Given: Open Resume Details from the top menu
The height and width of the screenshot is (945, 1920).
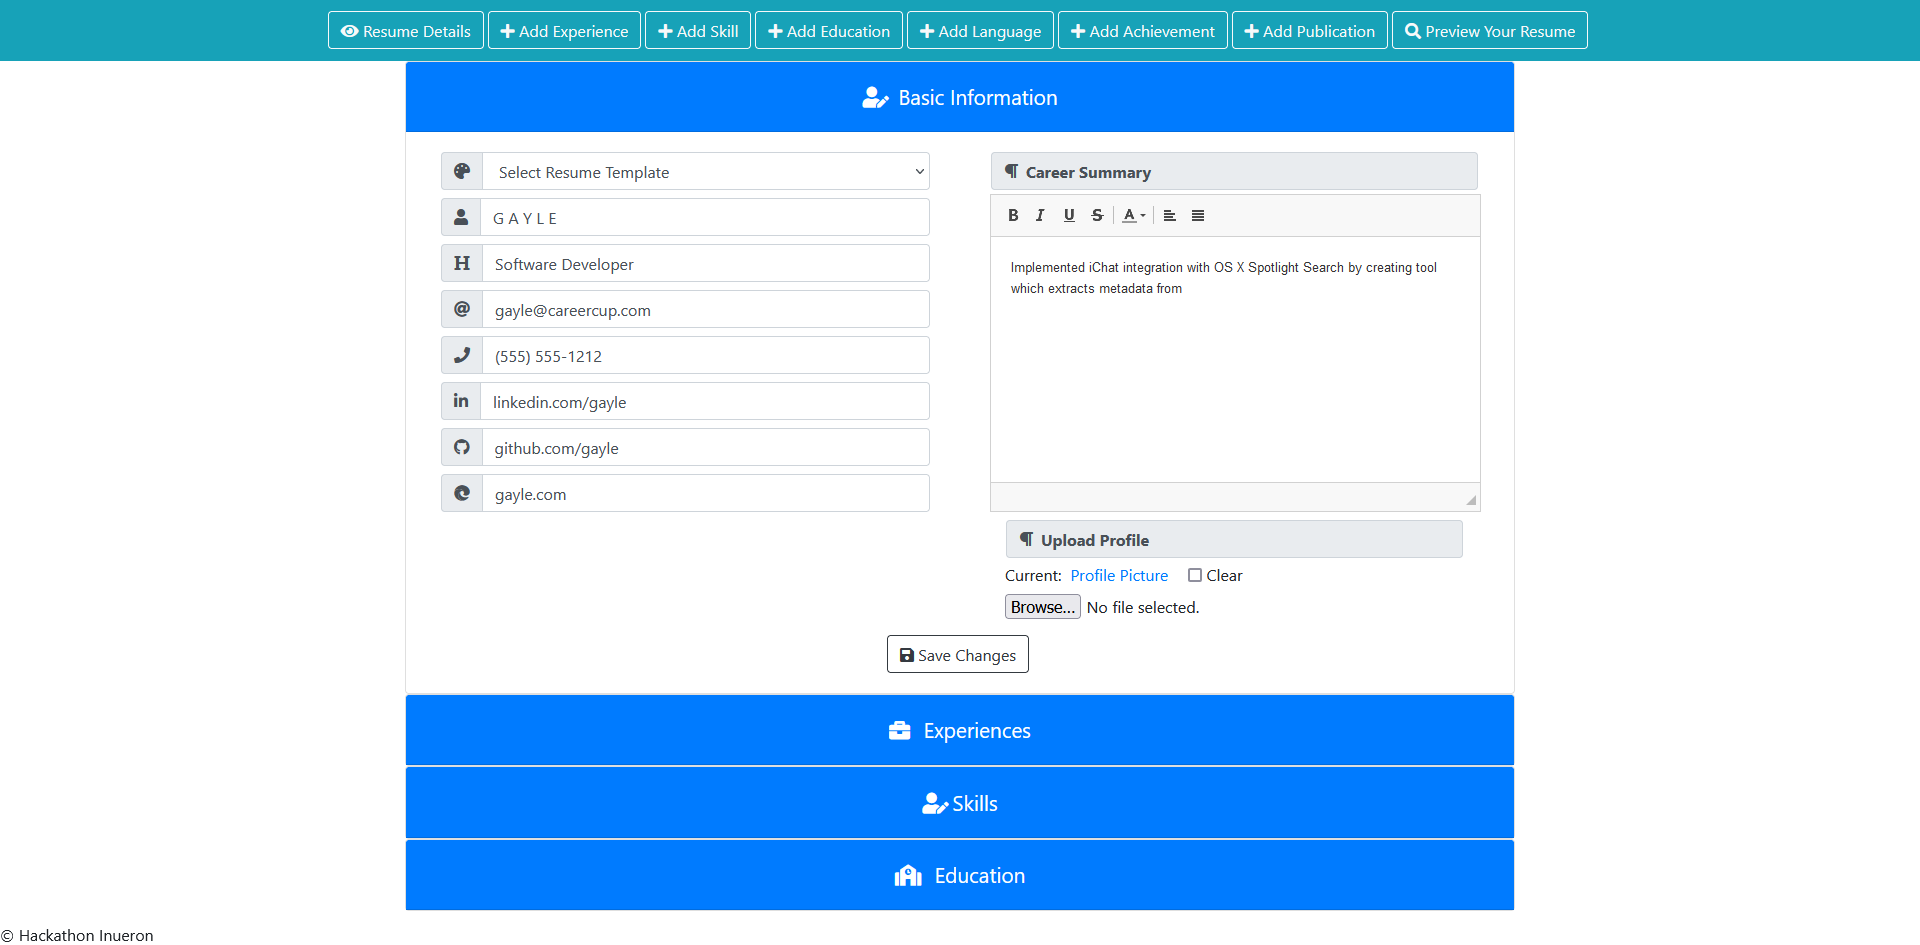Looking at the screenshot, I should (x=405, y=30).
